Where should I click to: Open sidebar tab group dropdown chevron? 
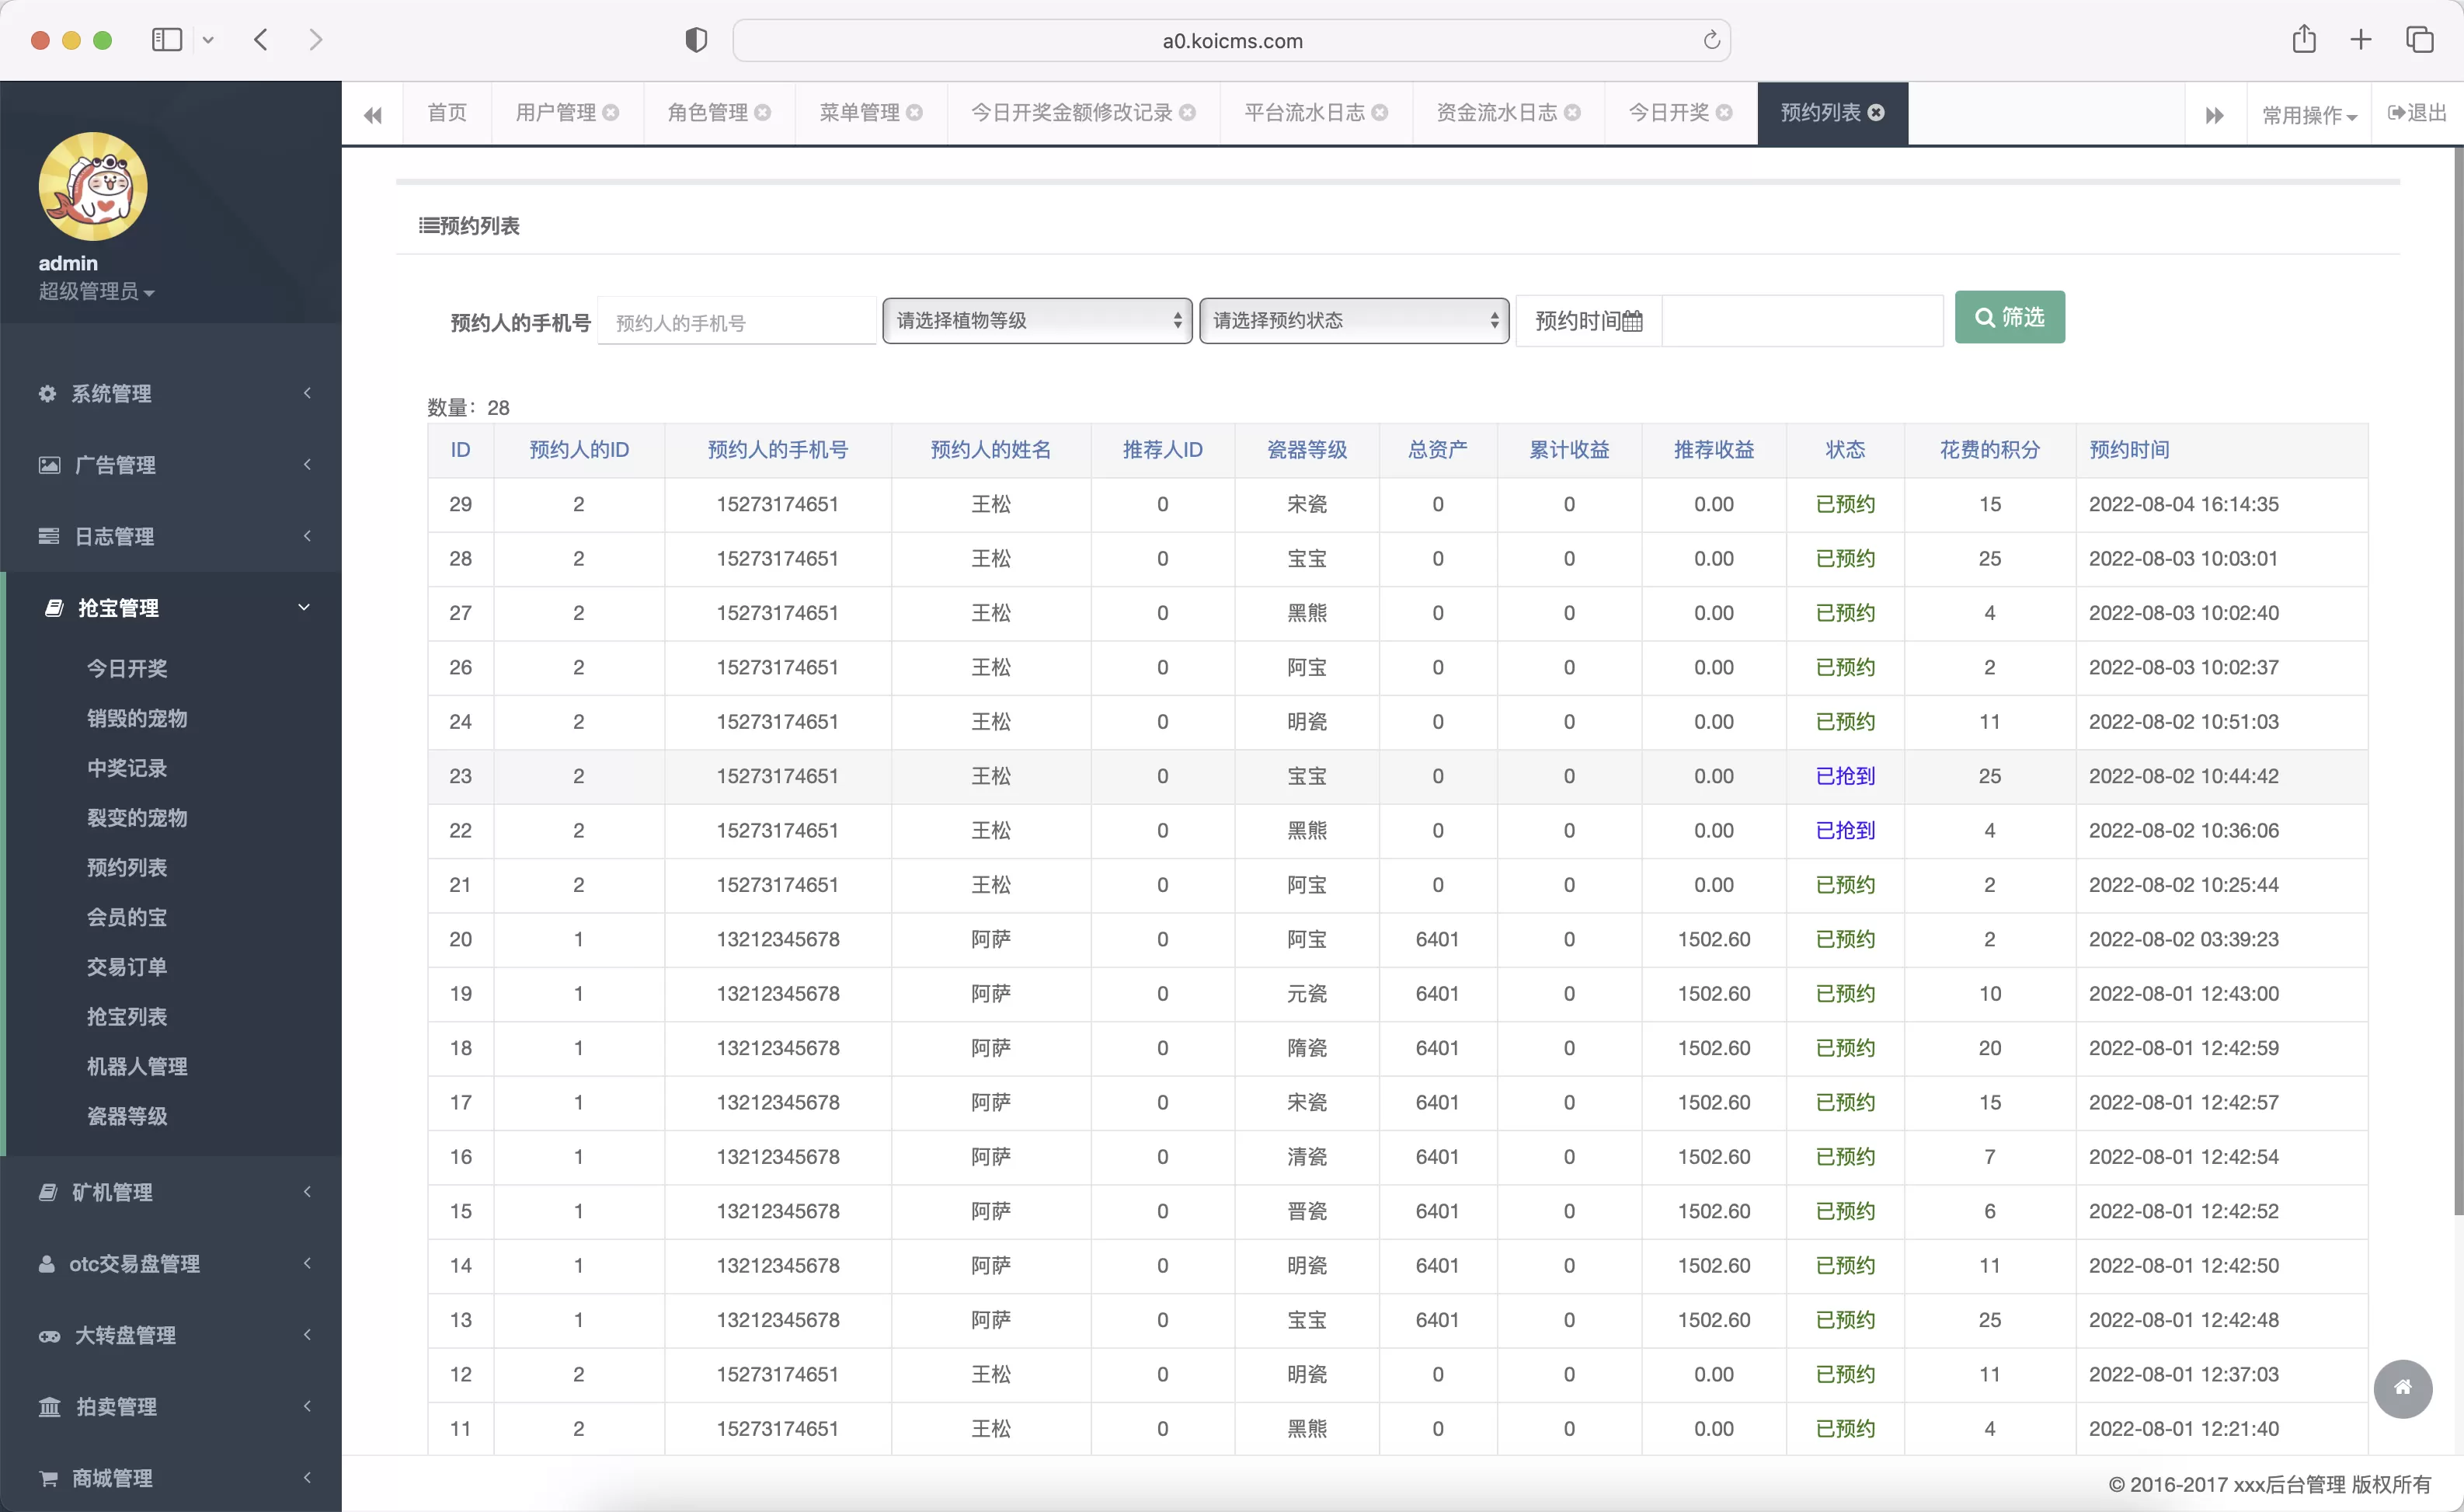point(208,40)
